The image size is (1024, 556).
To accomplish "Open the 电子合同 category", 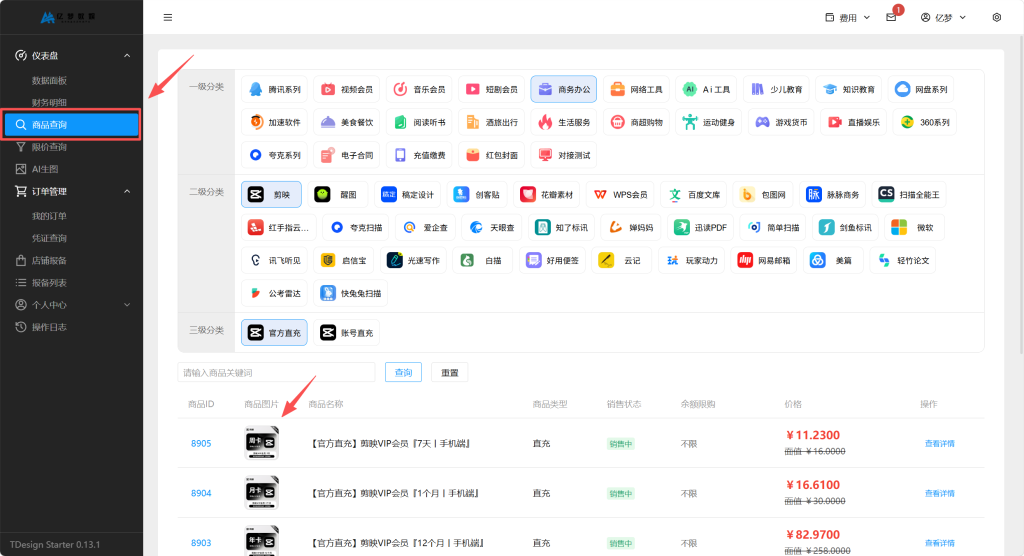I will (x=347, y=155).
